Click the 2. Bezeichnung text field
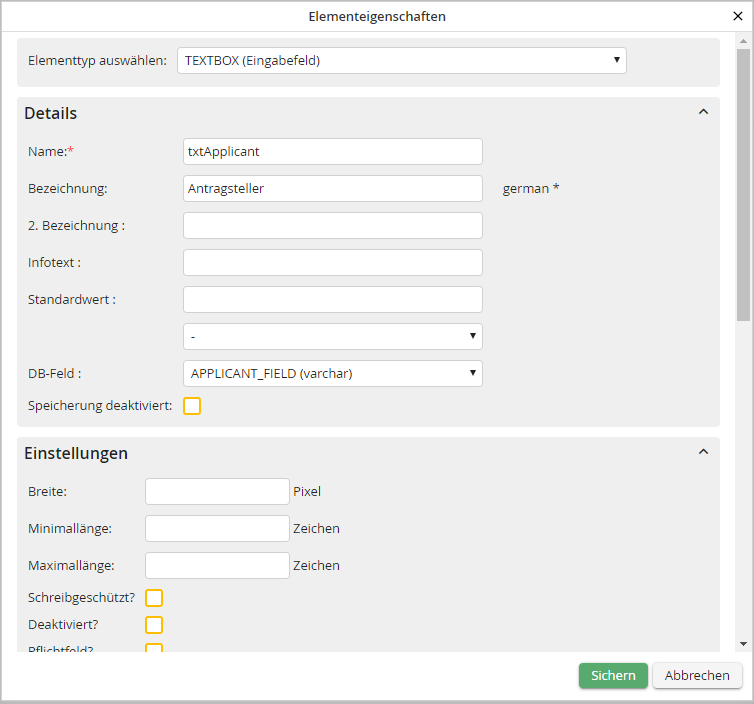This screenshot has width=754, height=704. 332,225
